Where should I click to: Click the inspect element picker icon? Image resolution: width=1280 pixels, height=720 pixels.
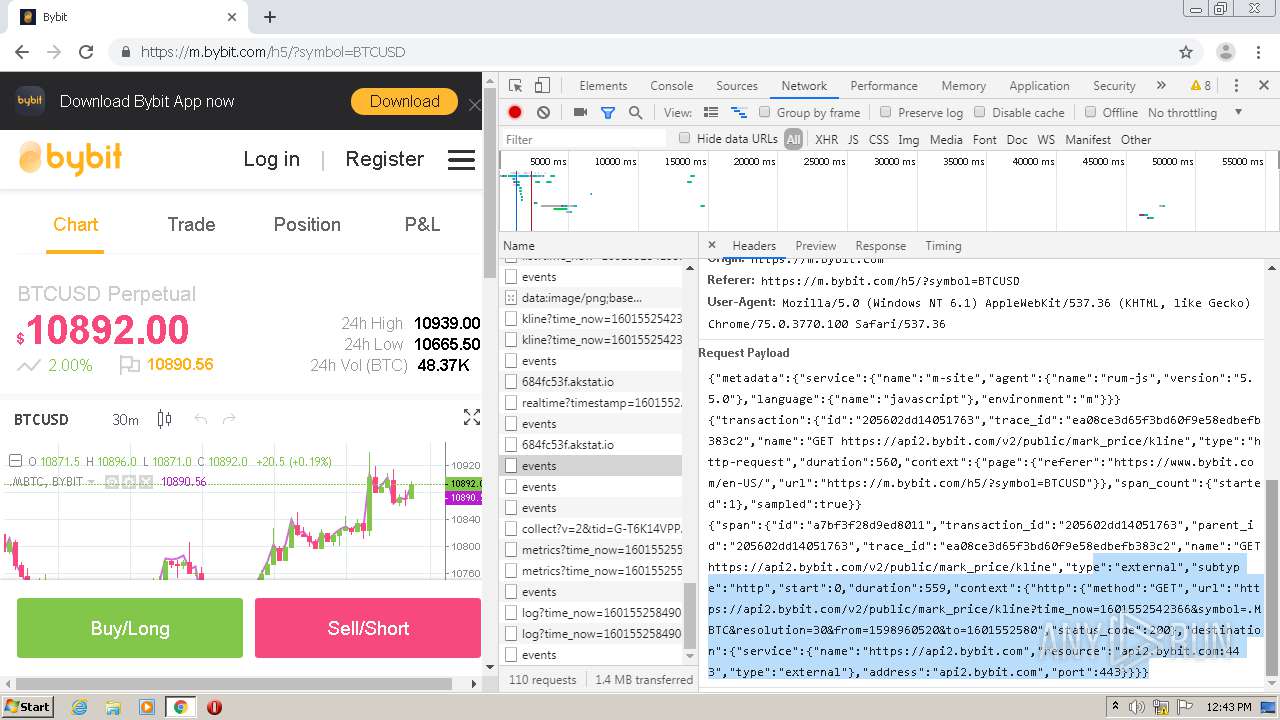point(515,86)
